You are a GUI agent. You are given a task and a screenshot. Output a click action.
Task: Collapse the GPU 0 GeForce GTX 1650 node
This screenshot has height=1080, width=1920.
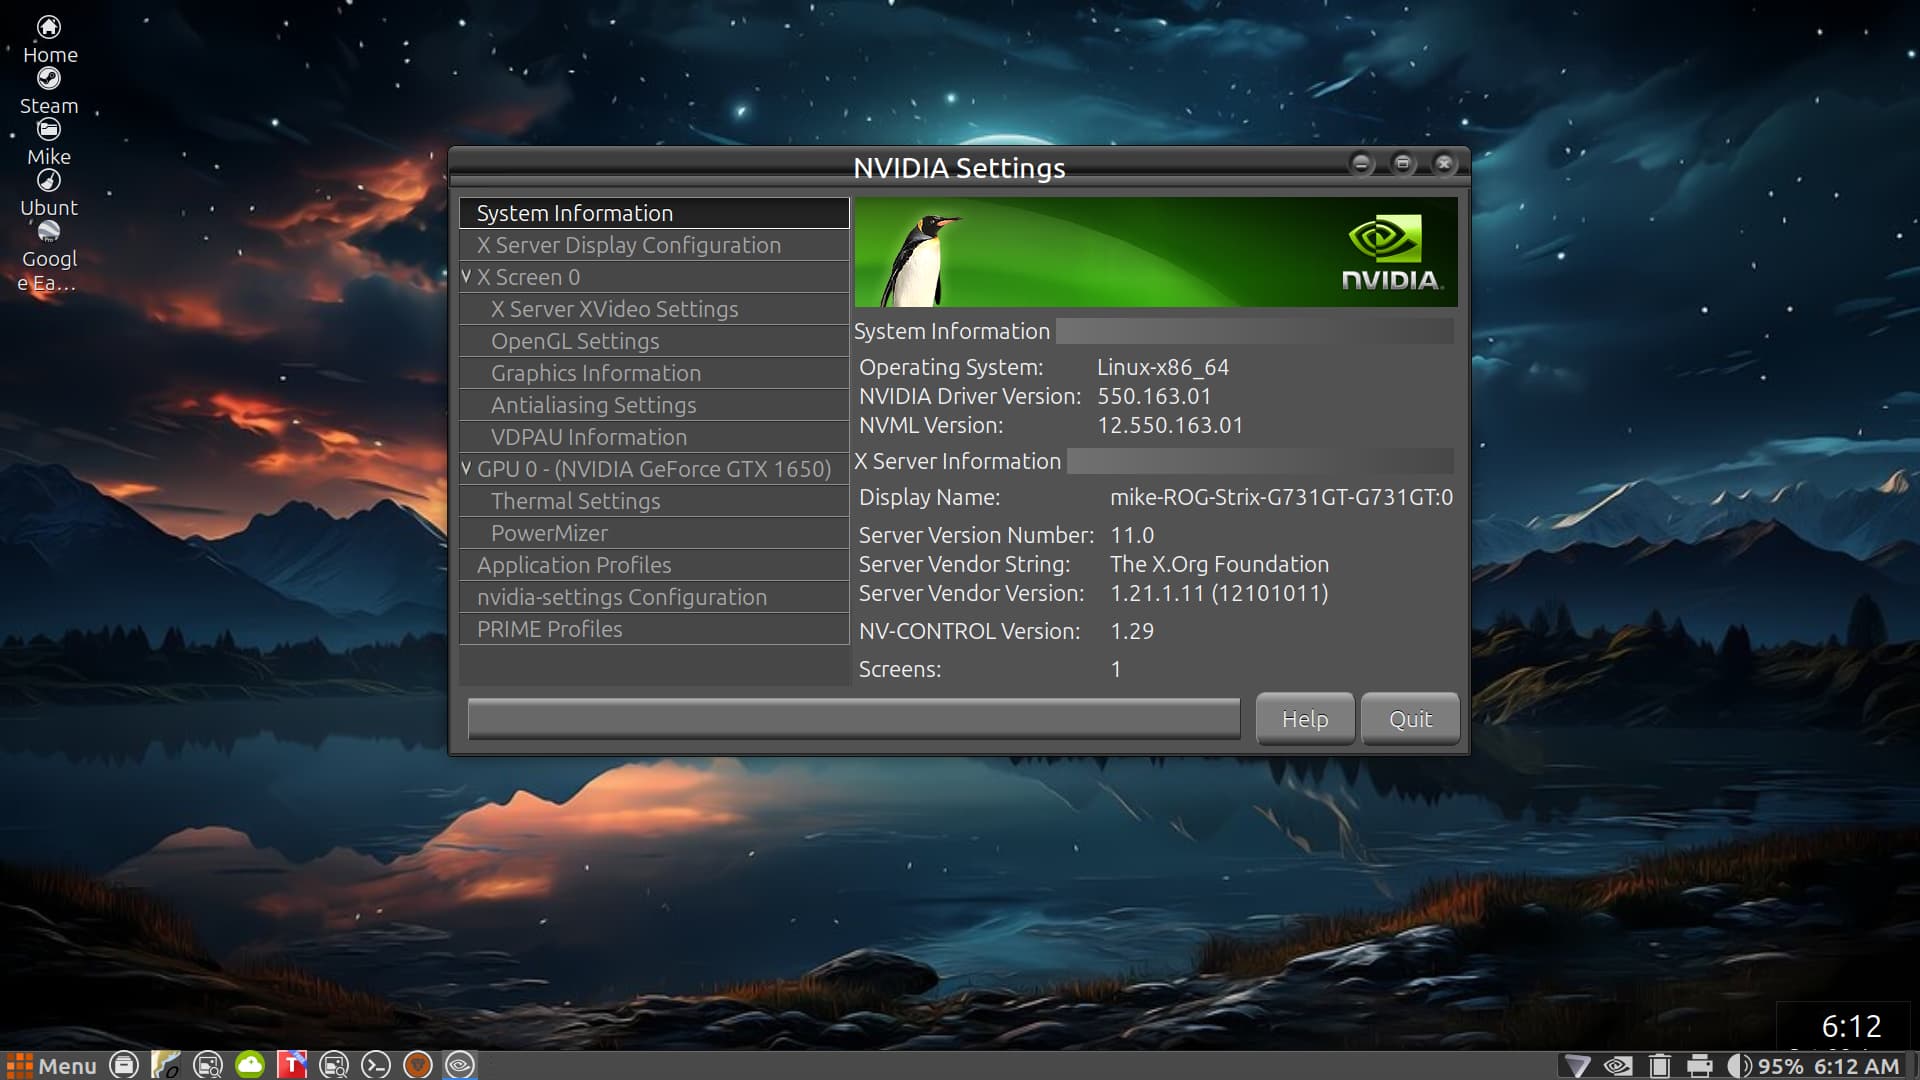tap(466, 469)
